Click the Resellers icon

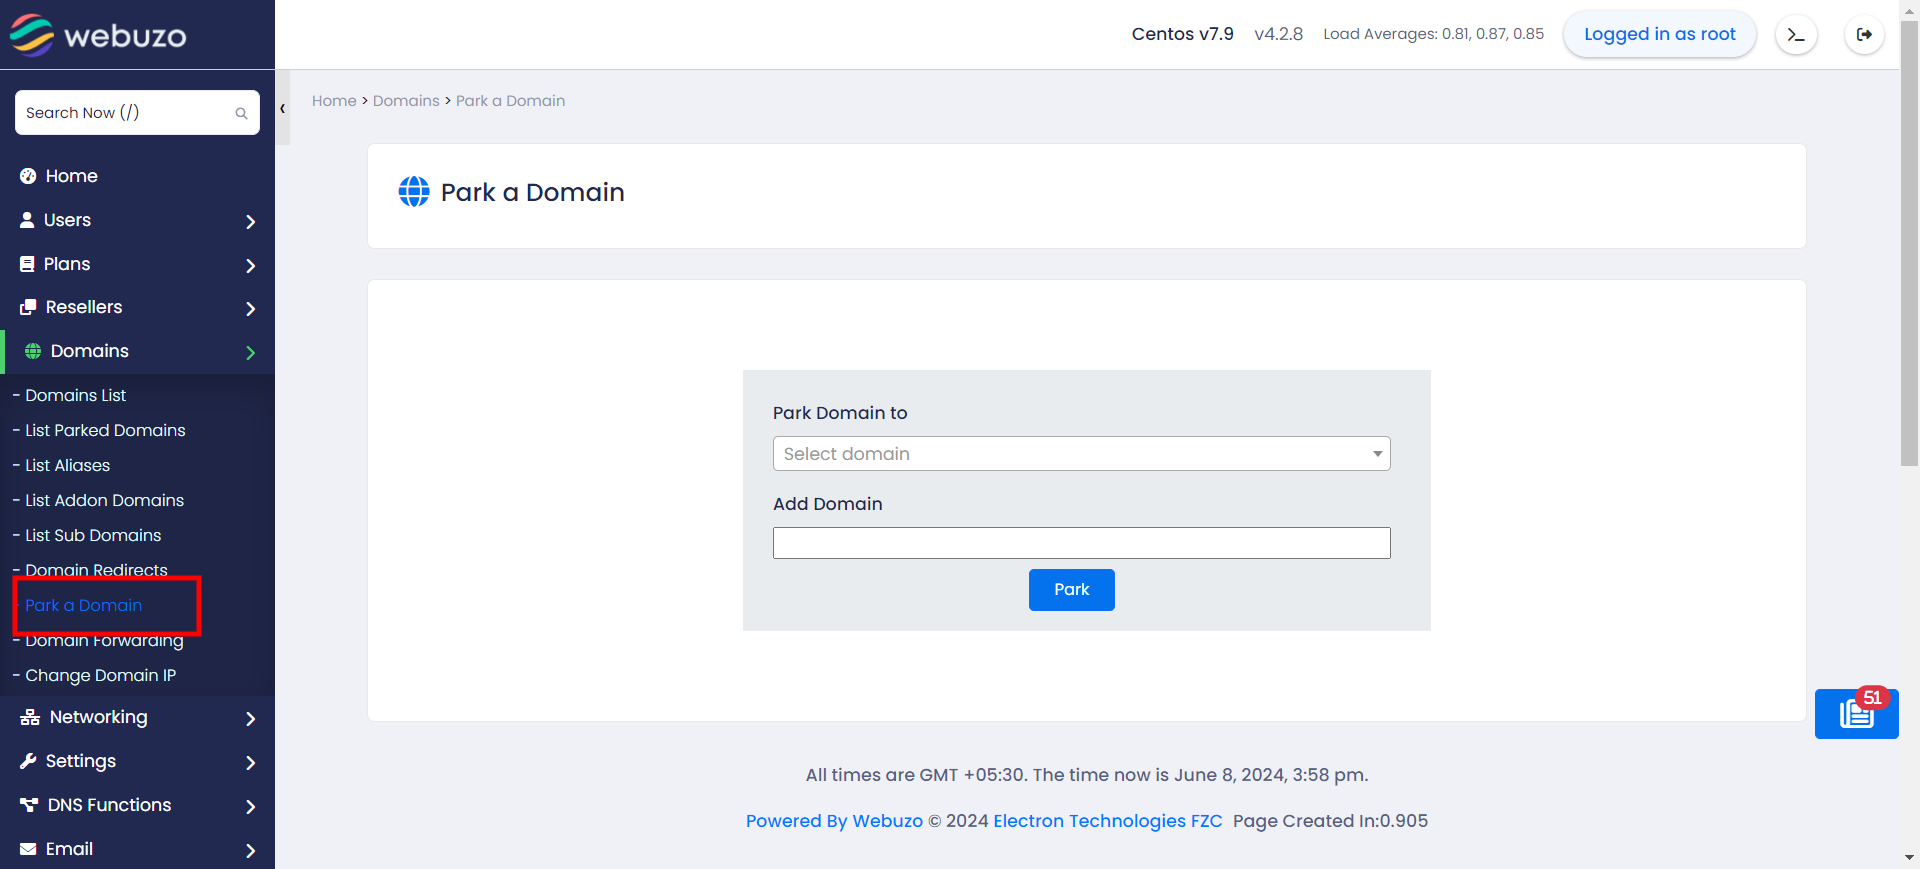(x=28, y=307)
